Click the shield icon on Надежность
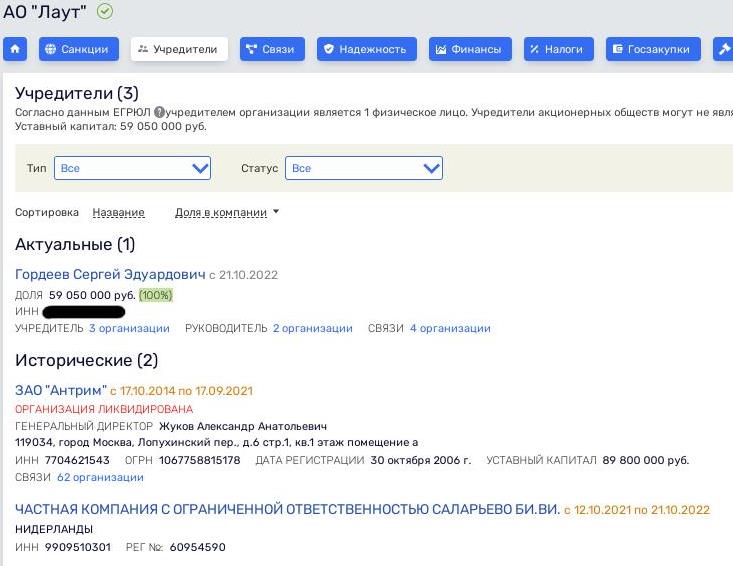The height and width of the screenshot is (566, 733). [x=328, y=49]
